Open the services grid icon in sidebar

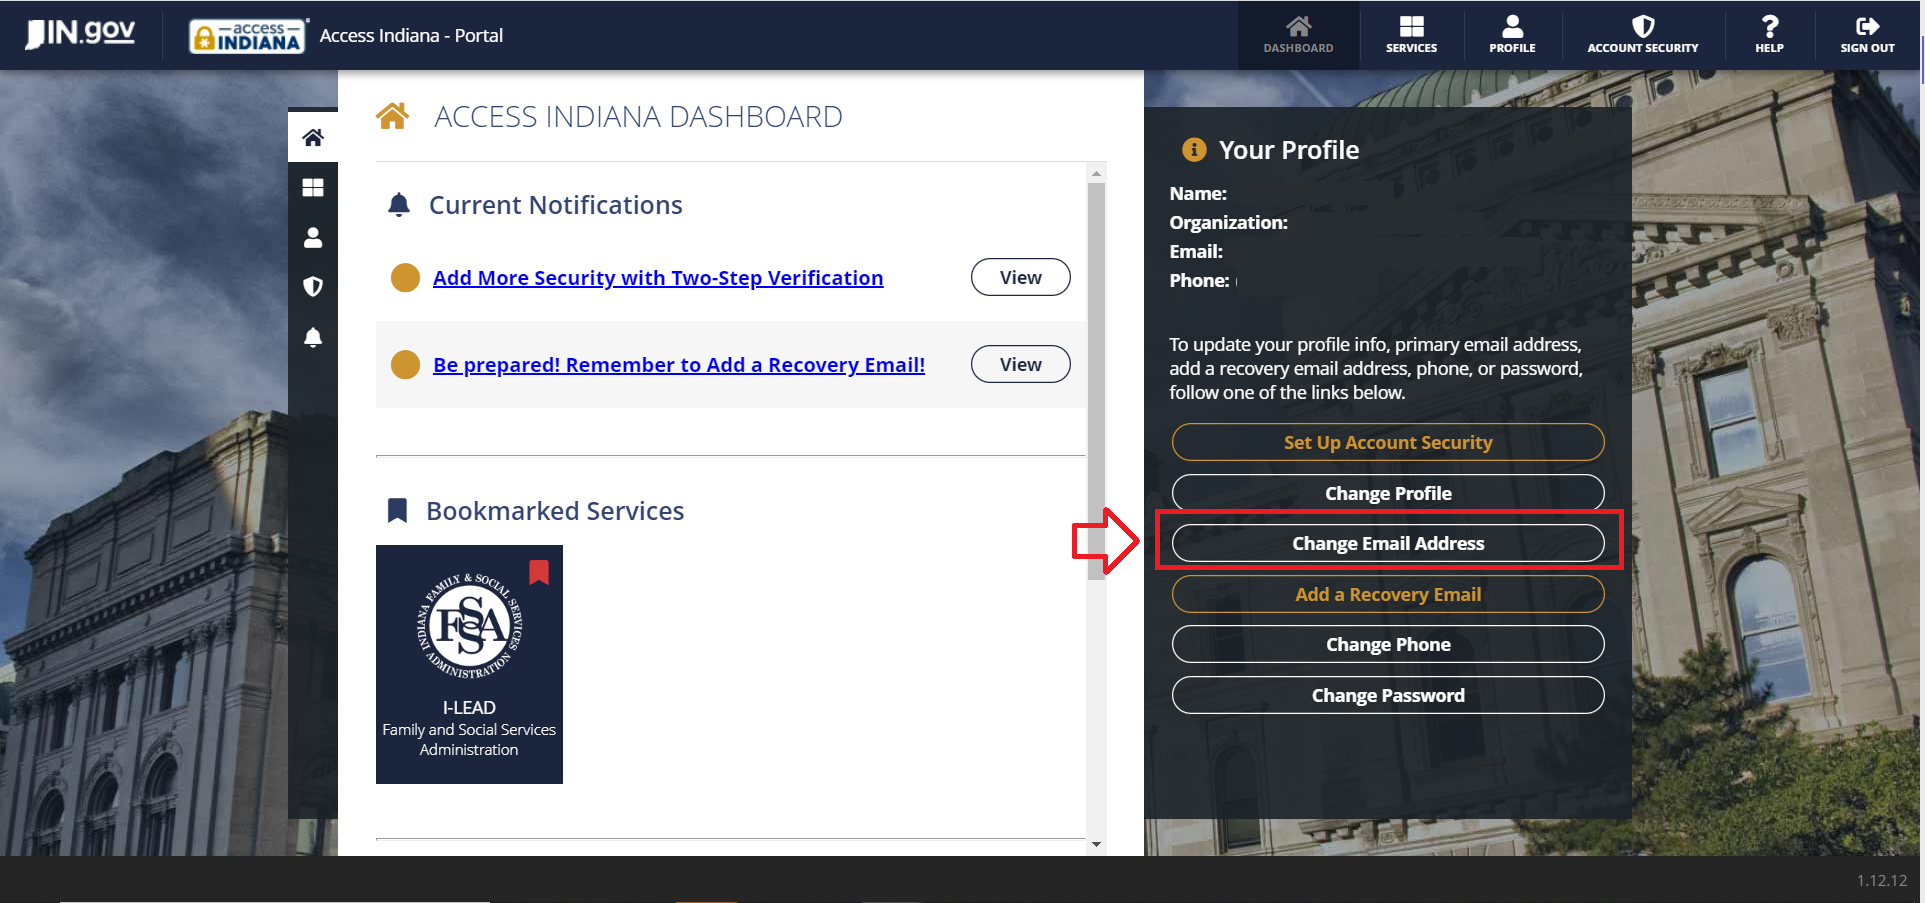pyautogui.click(x=313, y=187)
